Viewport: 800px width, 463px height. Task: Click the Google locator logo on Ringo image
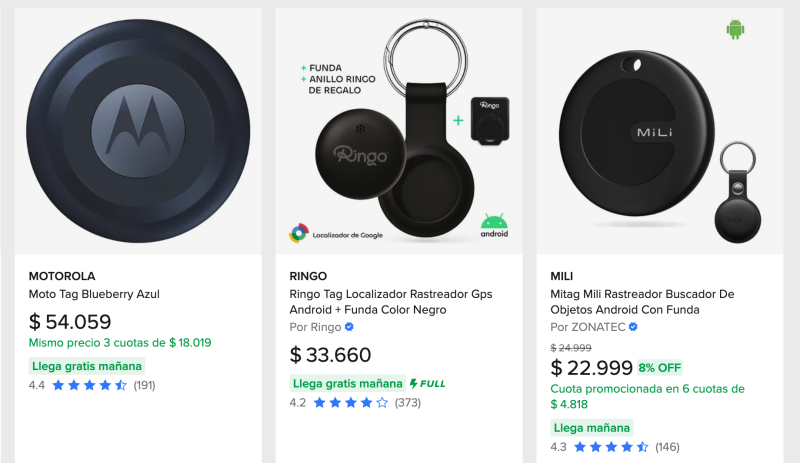[x=299, y=233]
